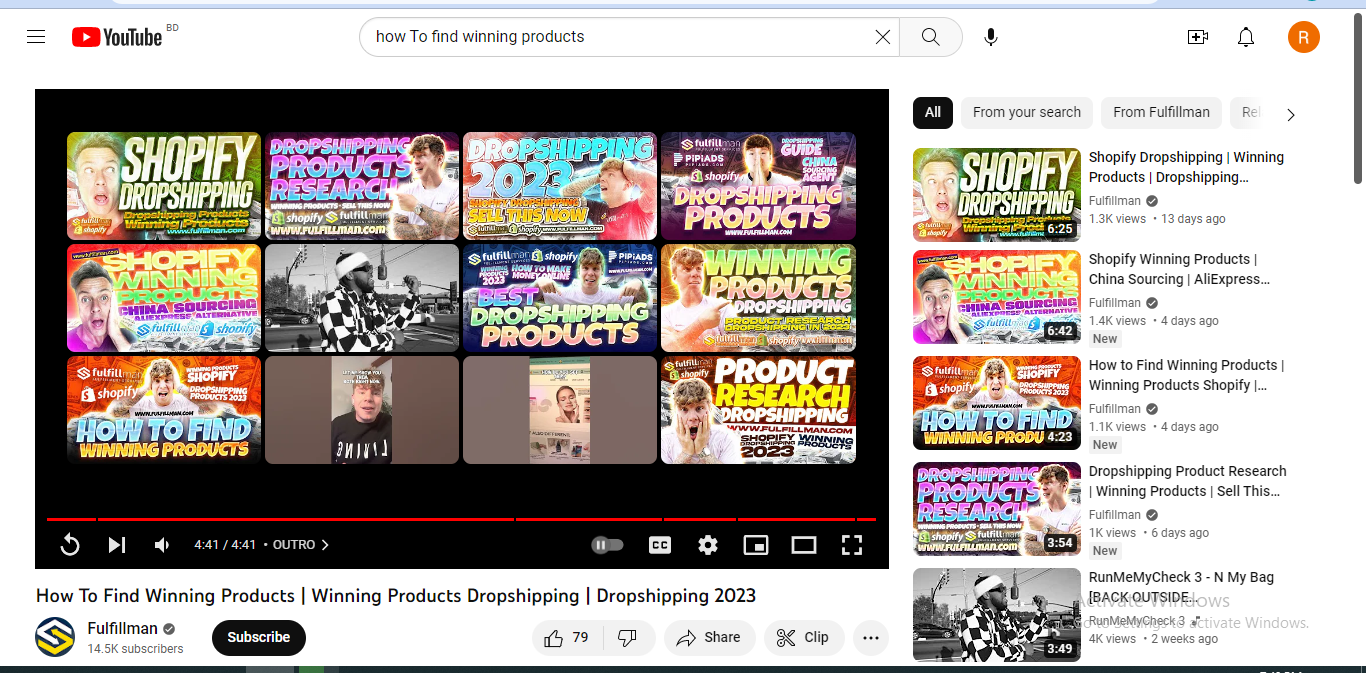Click the video title heading text
Image resolution: width=1366 pixels, height=673 pixels.
396,595
